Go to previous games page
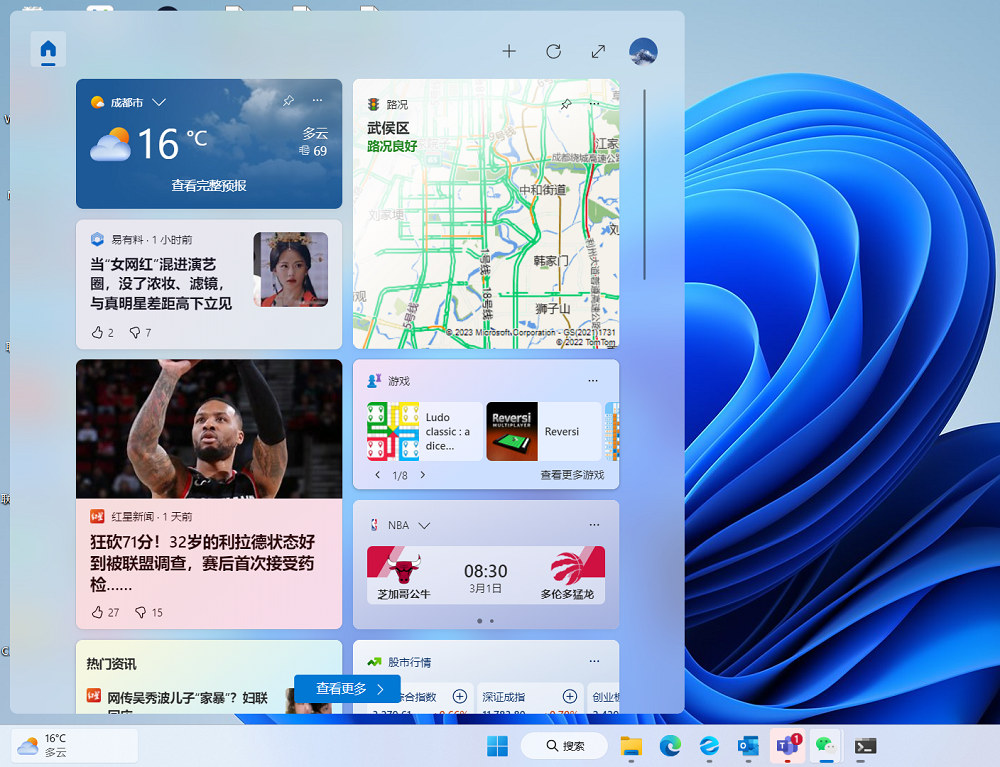This screenshot has width=1000, height=767. pos(378,475)
